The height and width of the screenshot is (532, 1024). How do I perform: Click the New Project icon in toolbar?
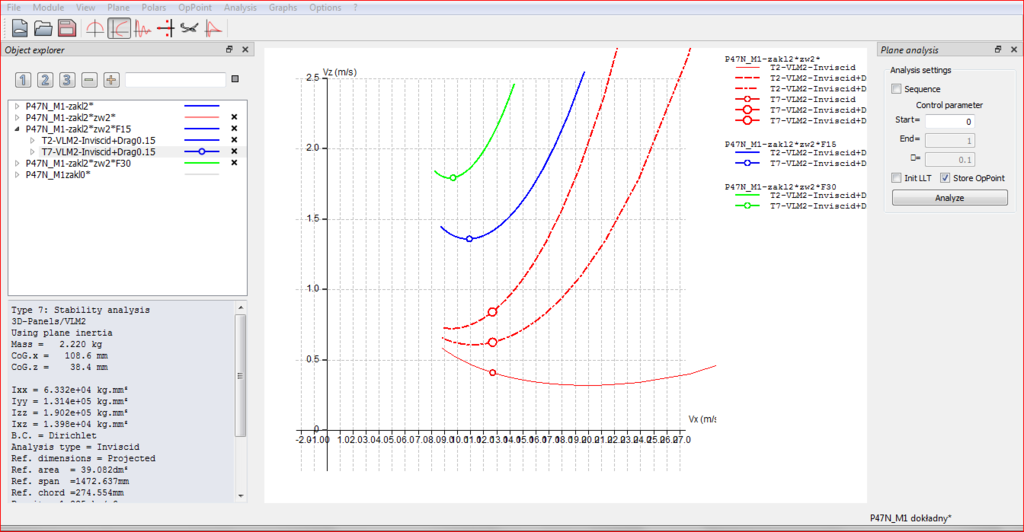pos(19,28)
